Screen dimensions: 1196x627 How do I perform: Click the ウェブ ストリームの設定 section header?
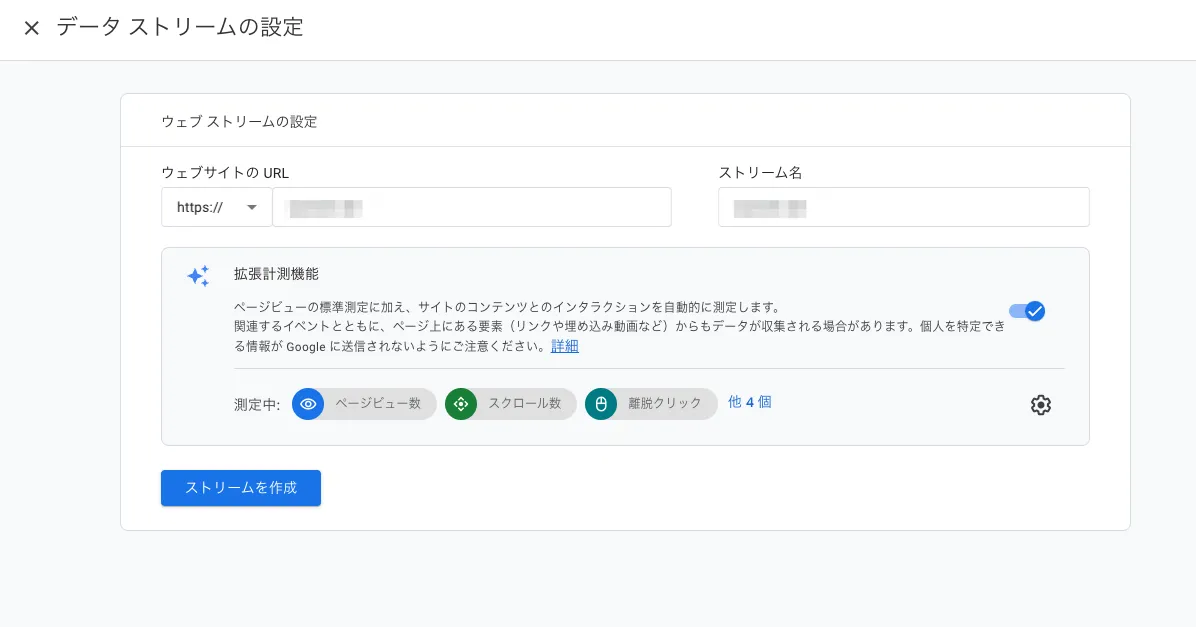(239, 121)
